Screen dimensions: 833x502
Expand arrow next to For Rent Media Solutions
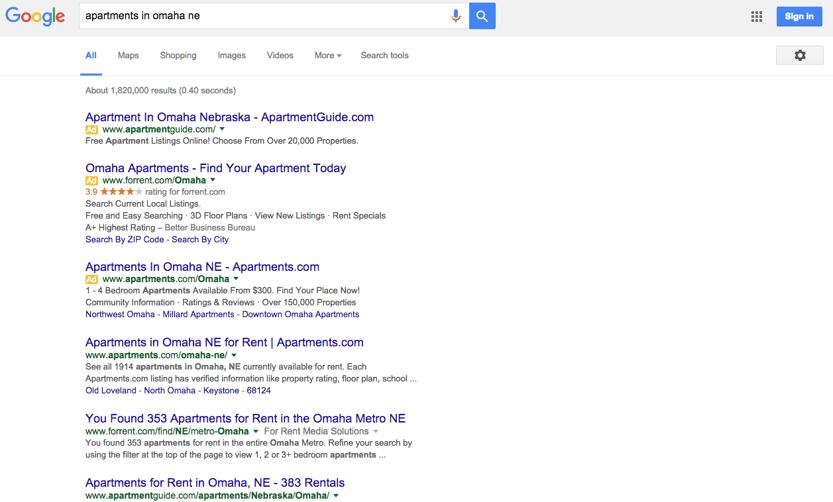[x=376, y=431]
